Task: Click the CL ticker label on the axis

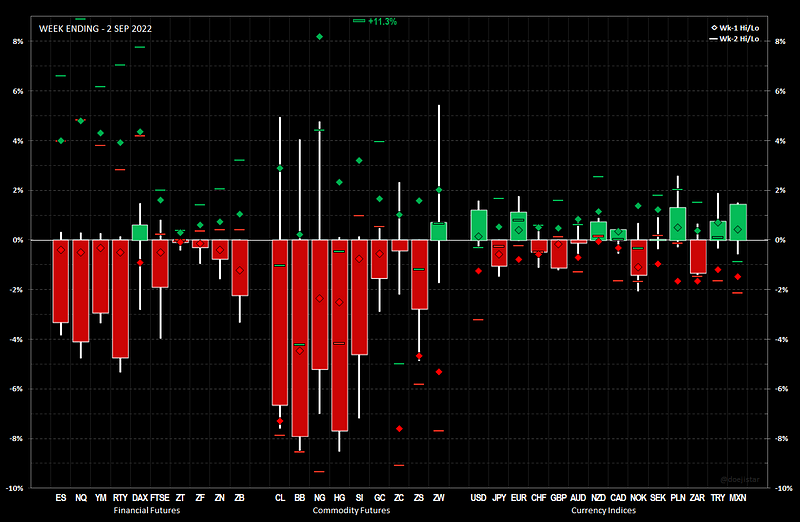Action: click(x=279, y=497)
